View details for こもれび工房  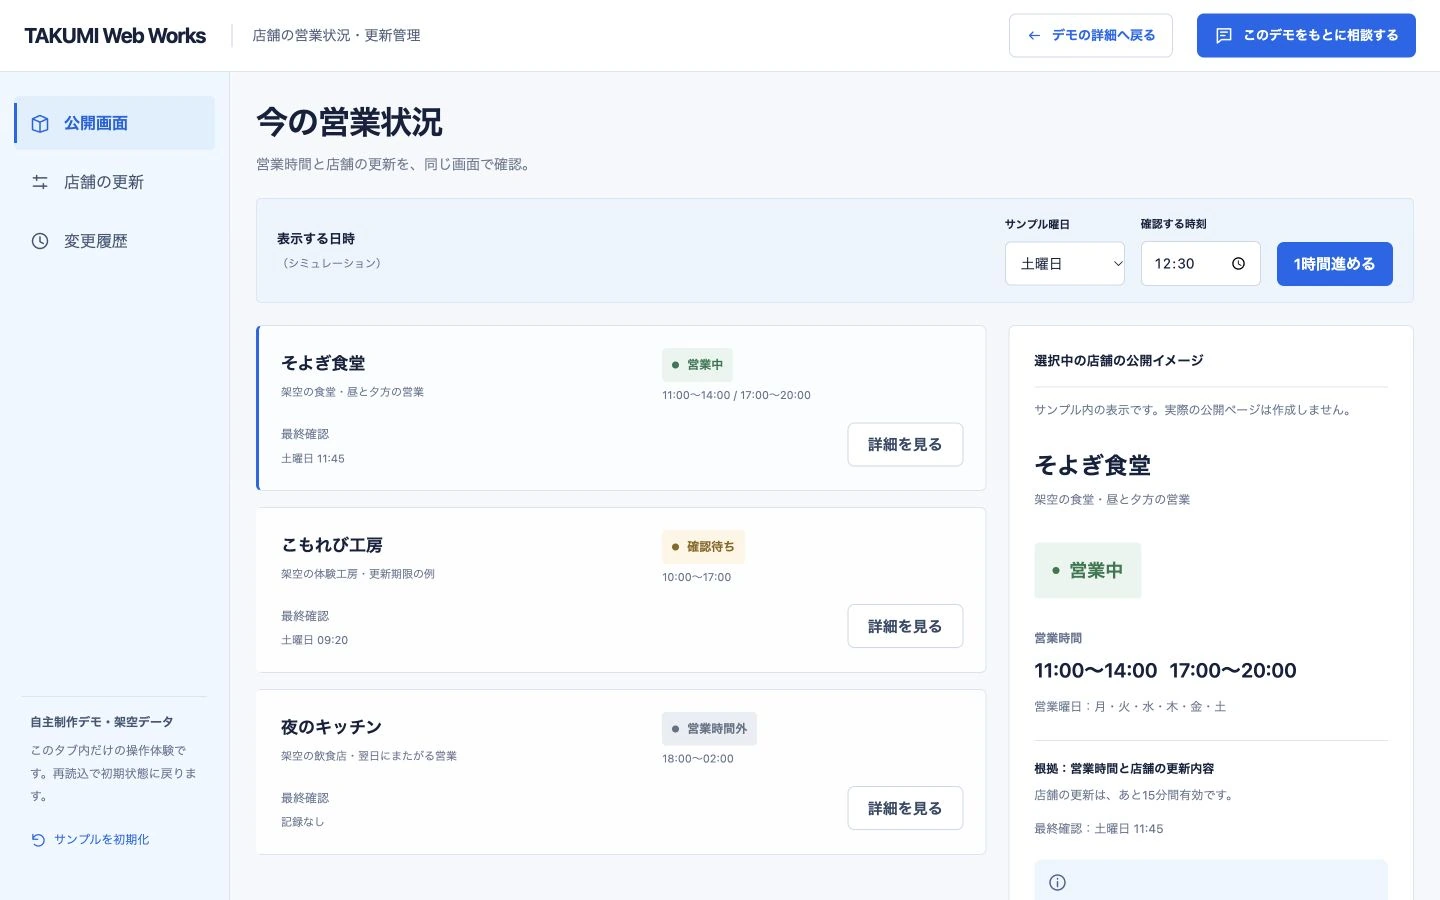click(x=905, y=626)
